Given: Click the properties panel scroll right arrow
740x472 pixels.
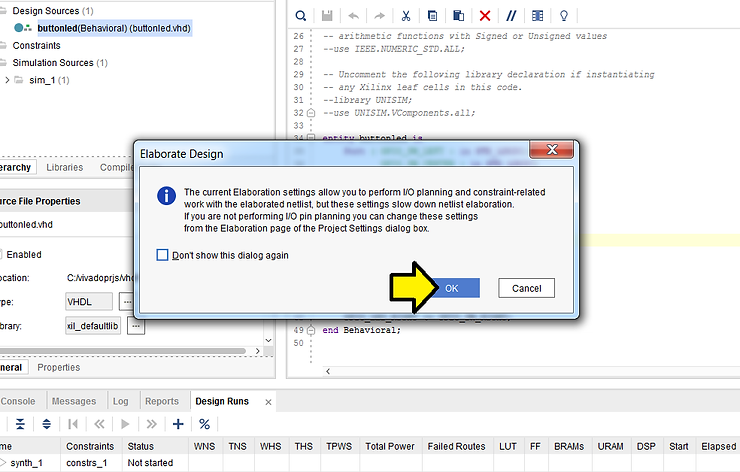Looking at the screenshot, I should point(257,351).
